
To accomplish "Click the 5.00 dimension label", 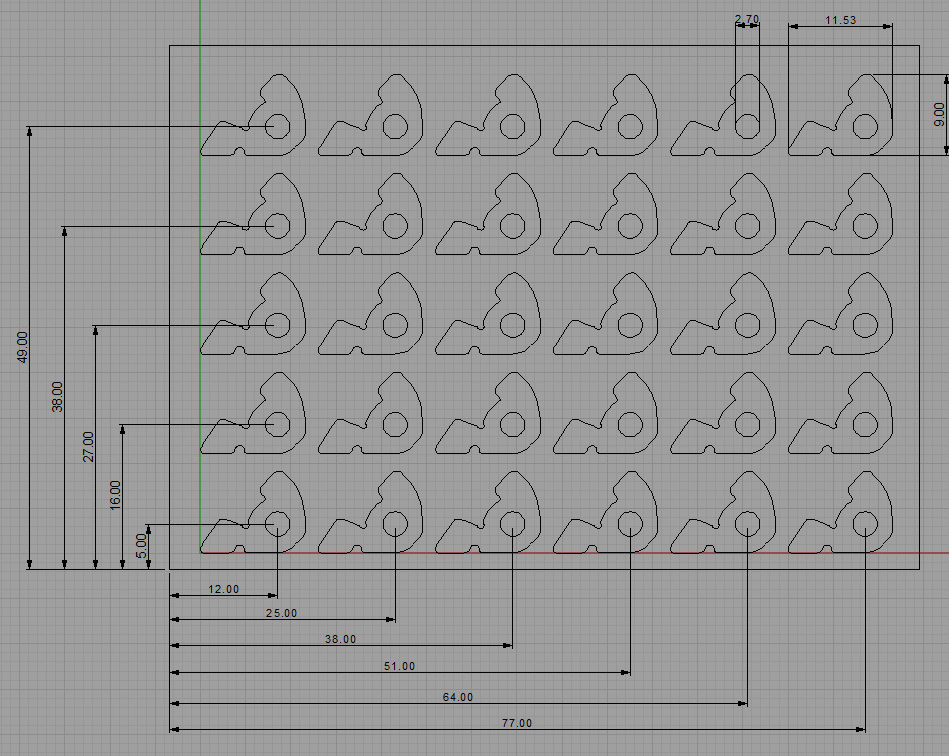I will (141, 545).
